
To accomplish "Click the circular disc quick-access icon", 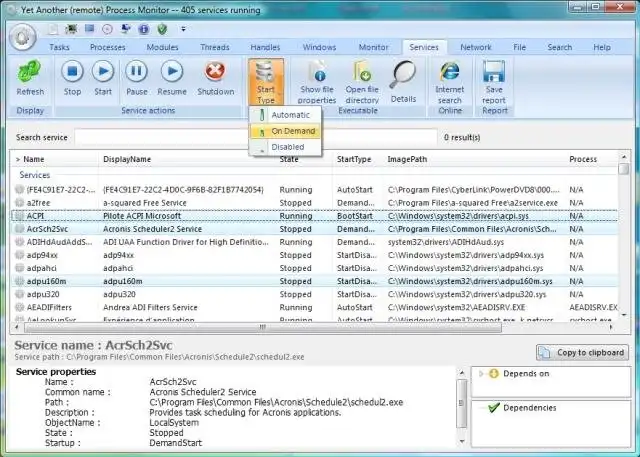I will (x=107, y=29).
